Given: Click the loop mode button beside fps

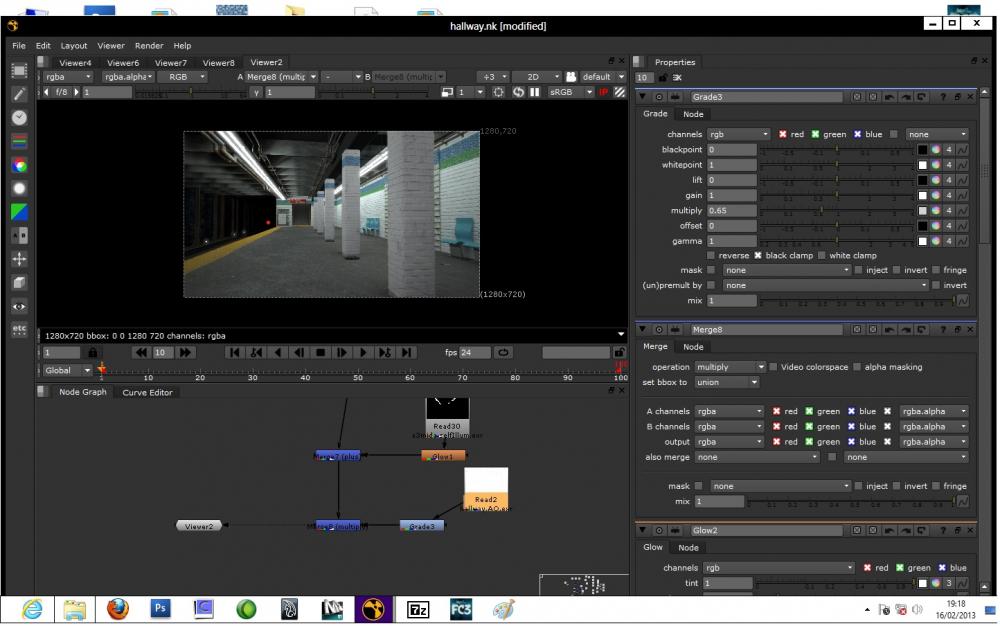Looking at the screenshot, I should 503,352.
